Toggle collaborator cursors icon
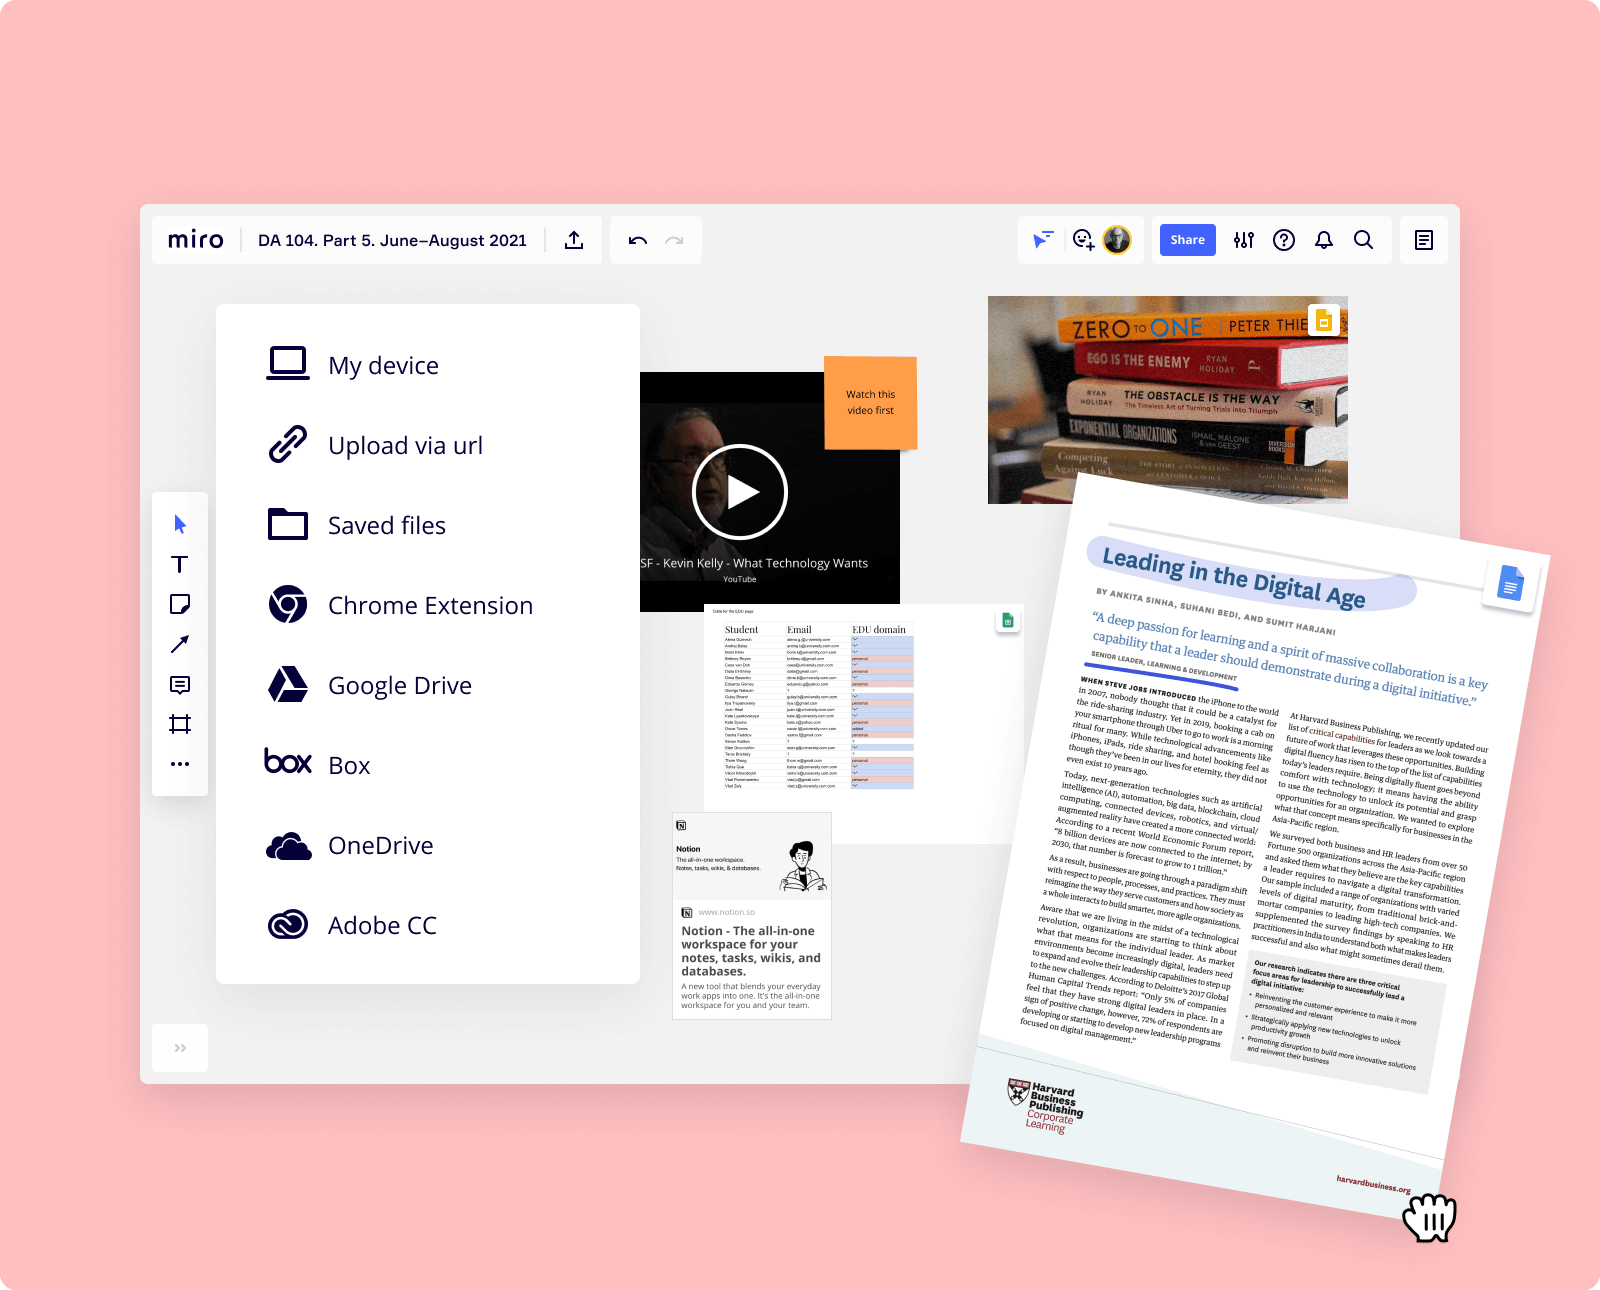 tap(1042, 240)
